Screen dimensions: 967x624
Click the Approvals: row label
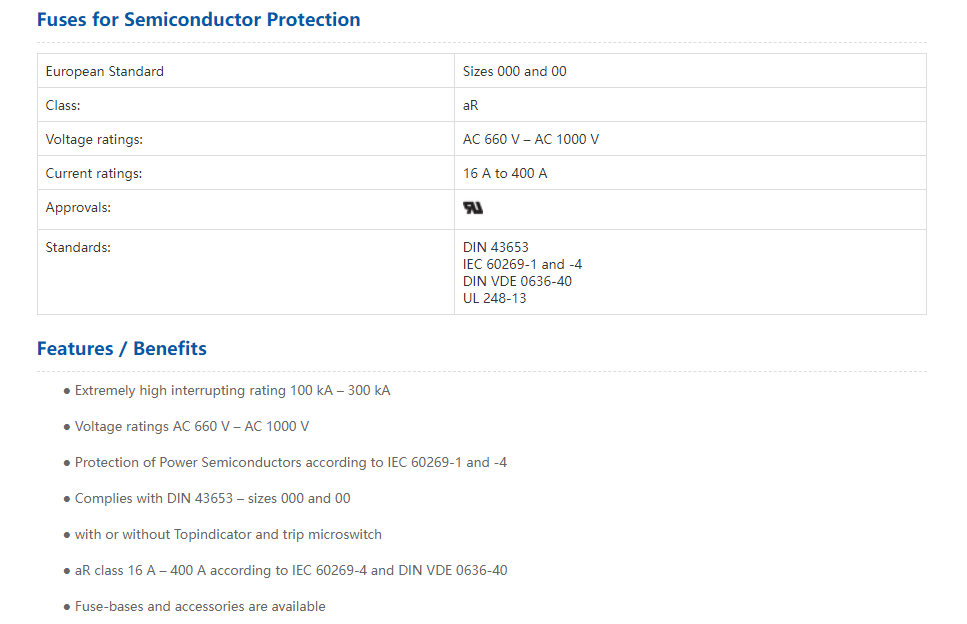point(78,207)
